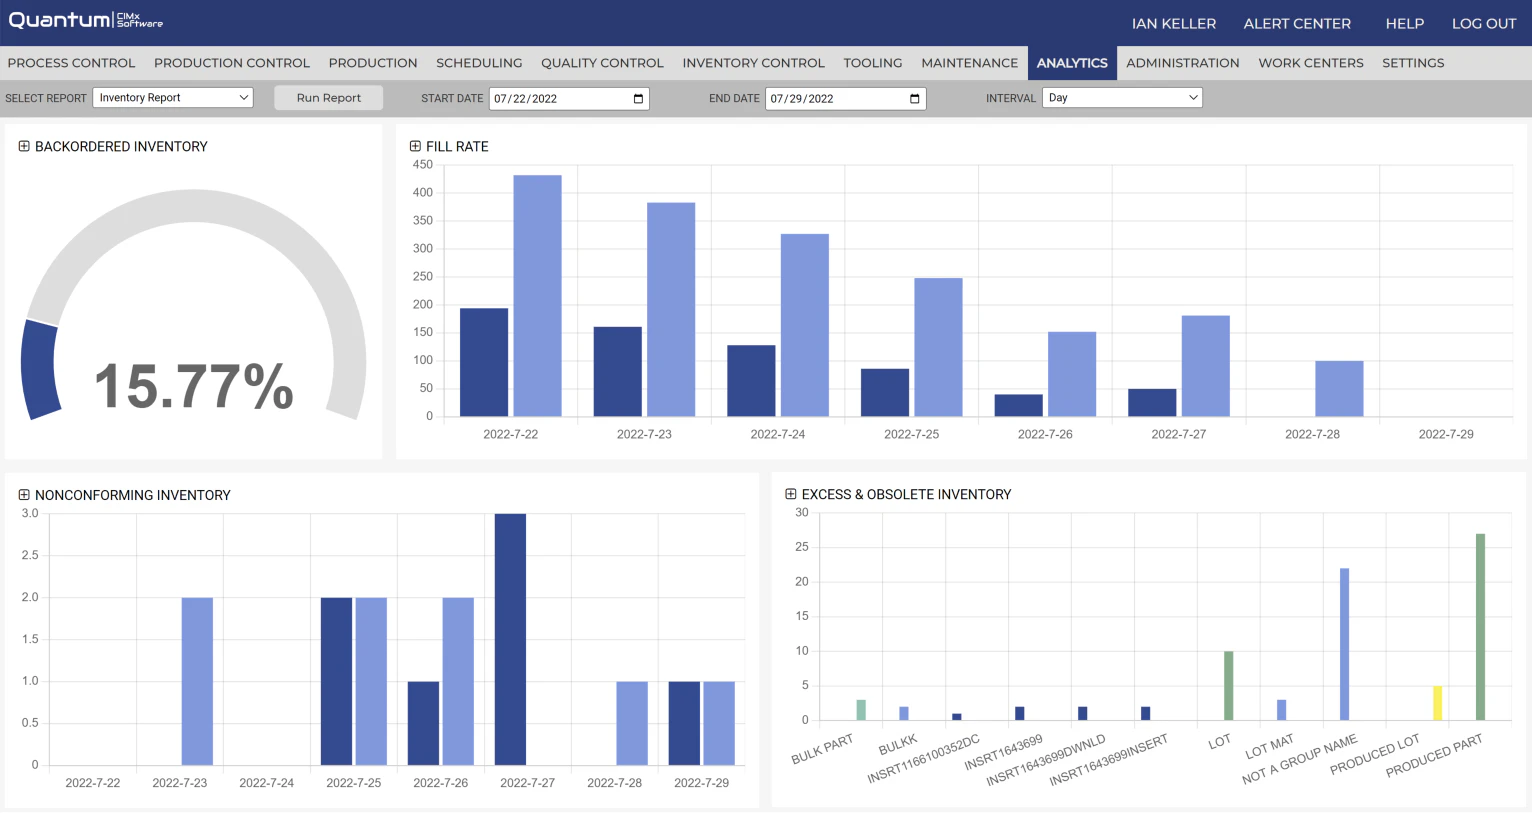The height and width of the screenshot is (813, 1532).
Task: Open the Select Report dropdown
Action: [172, 97]
